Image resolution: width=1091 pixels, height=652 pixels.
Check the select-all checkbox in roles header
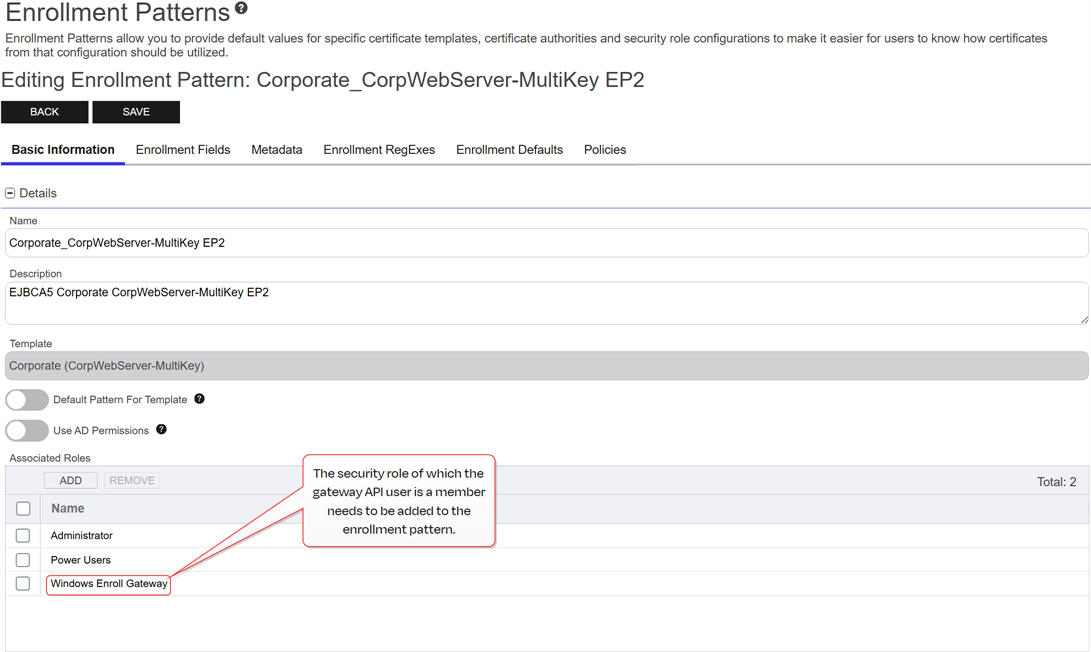(23, 509)
